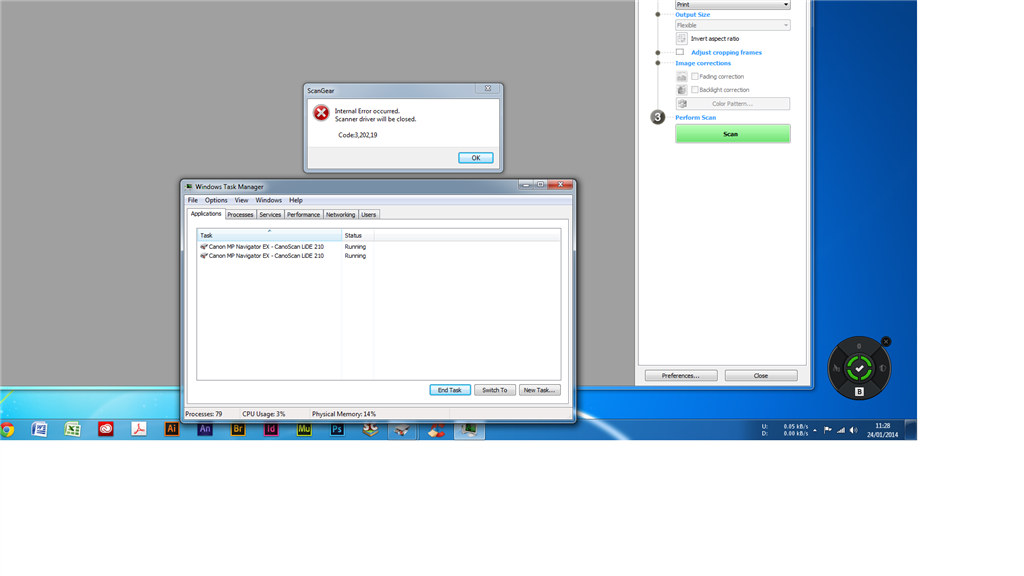1024x576 pixels.
Task: Open the network signal tray icon
Action: (x=841, y=430)
